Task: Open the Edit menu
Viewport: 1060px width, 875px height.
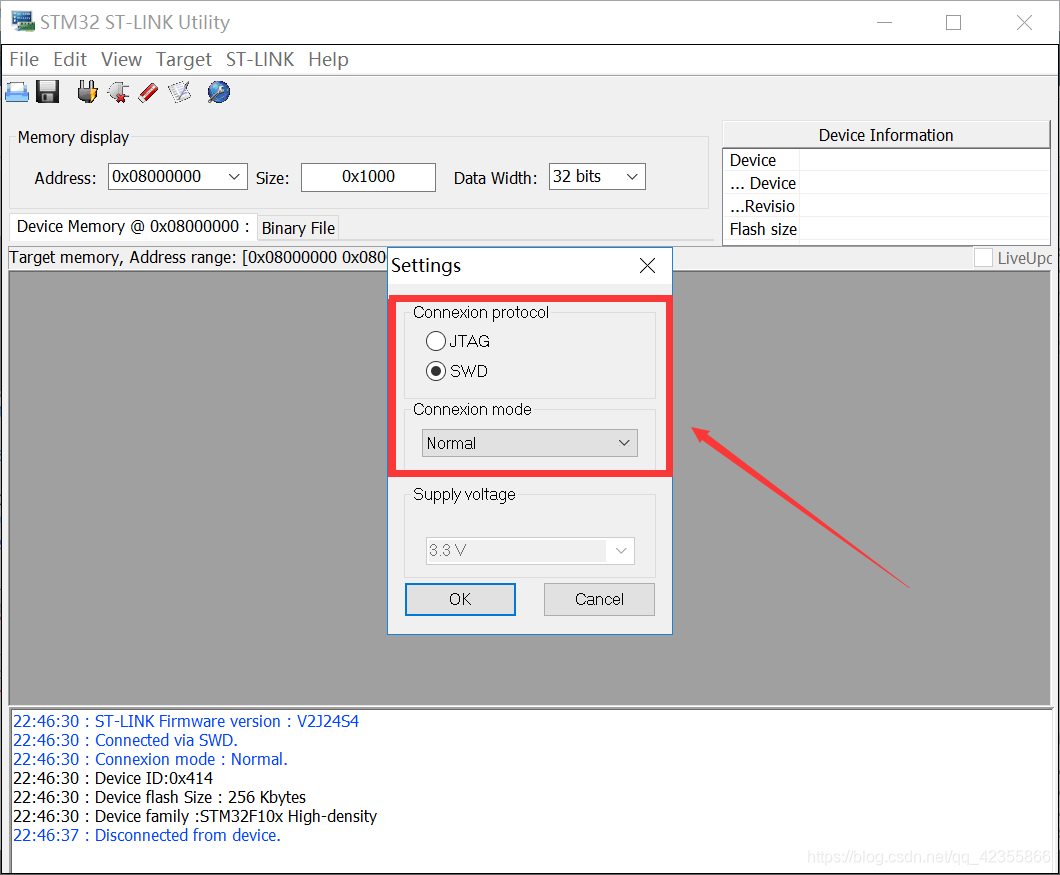Action: [x=70, y=60]
